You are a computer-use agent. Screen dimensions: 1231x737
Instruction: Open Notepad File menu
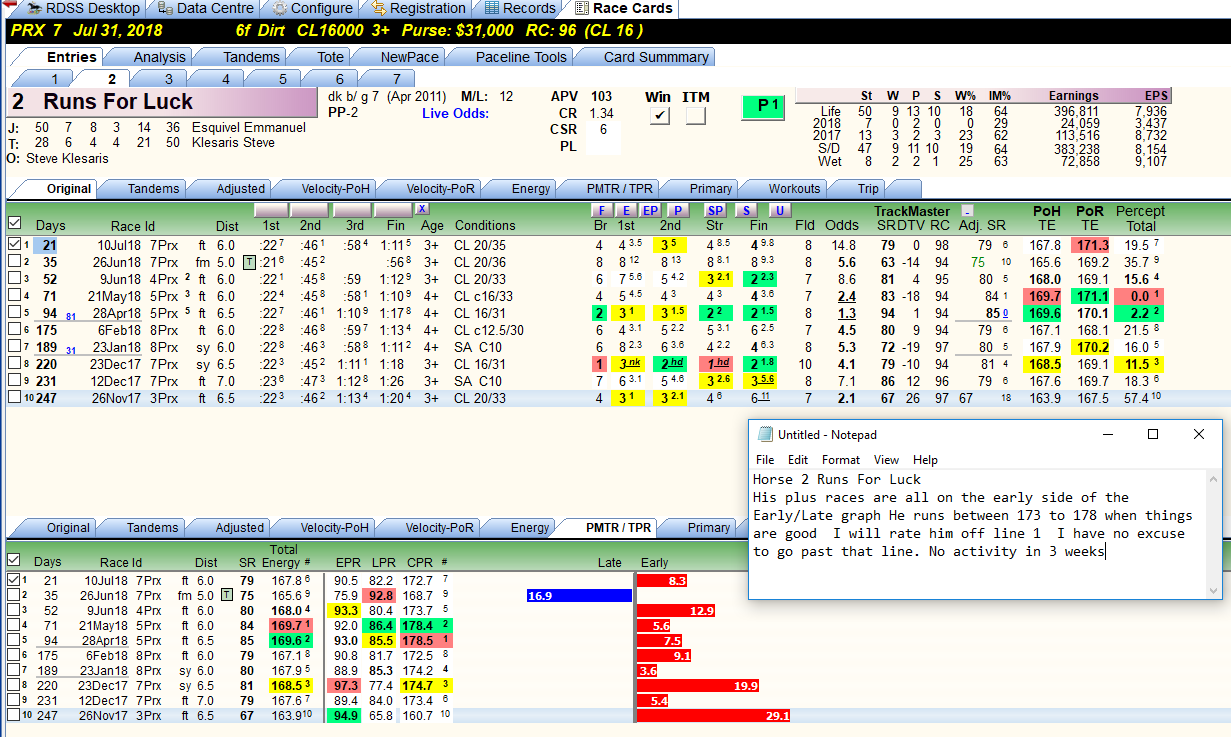[x=765, y=460]
